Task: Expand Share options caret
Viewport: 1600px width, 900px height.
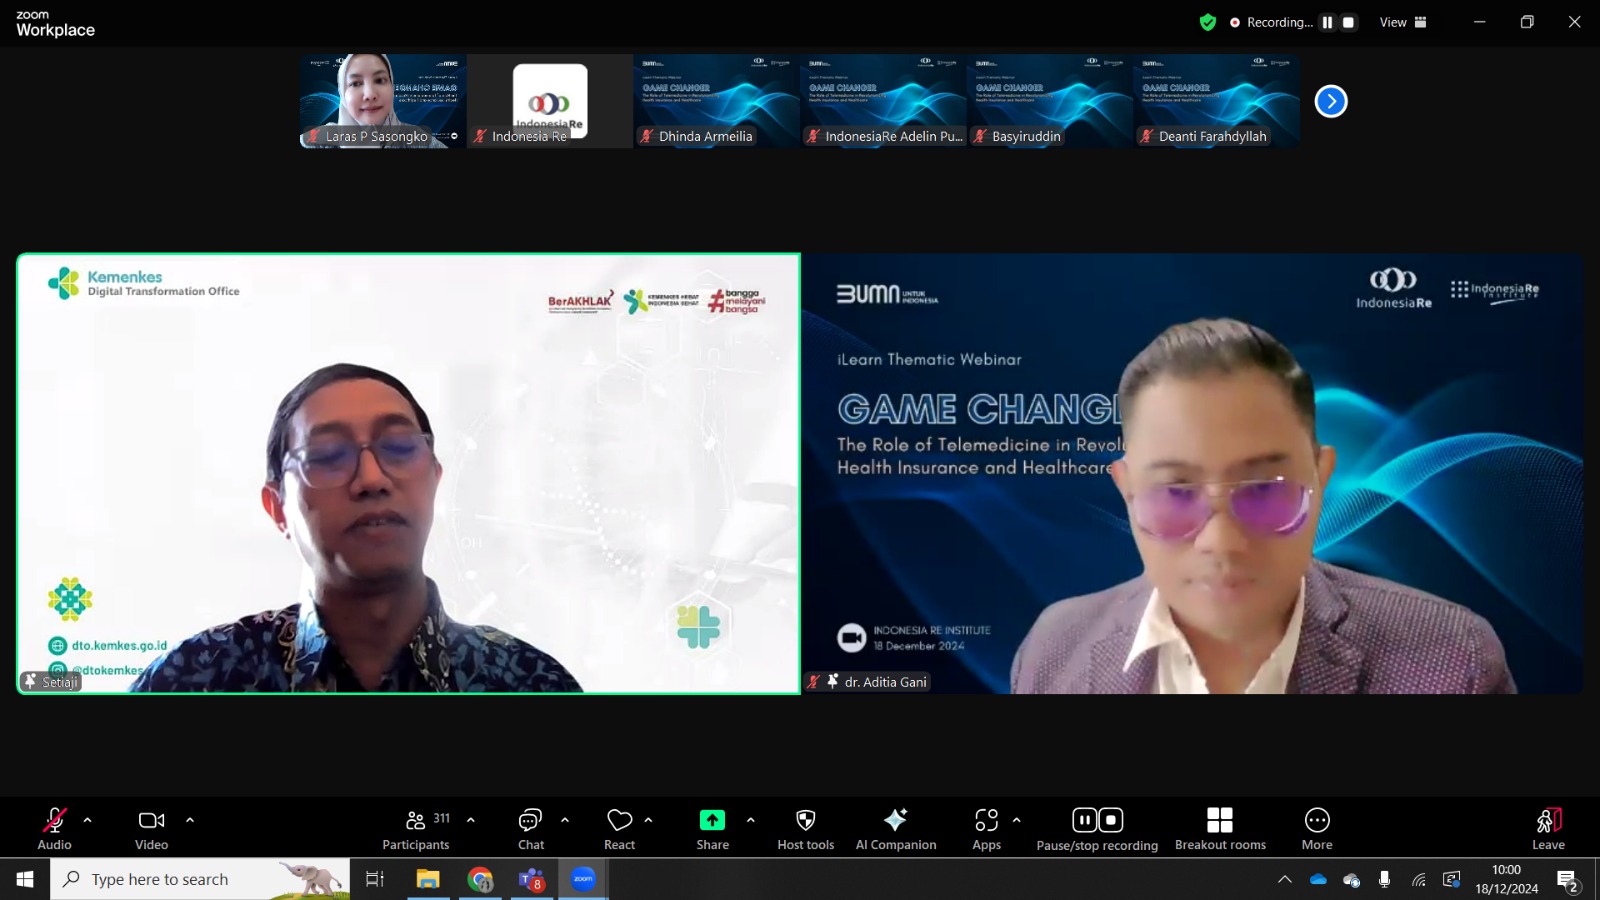Action: [751, 820]
